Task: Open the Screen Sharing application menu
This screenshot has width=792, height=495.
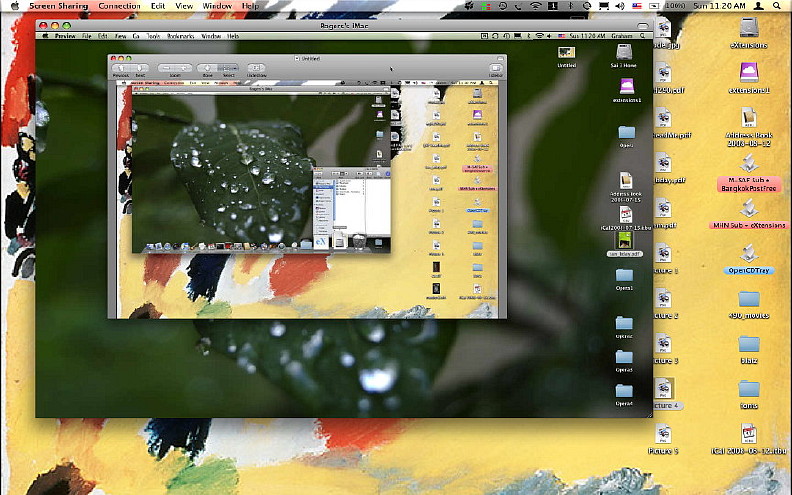Action: click(59, 6)
